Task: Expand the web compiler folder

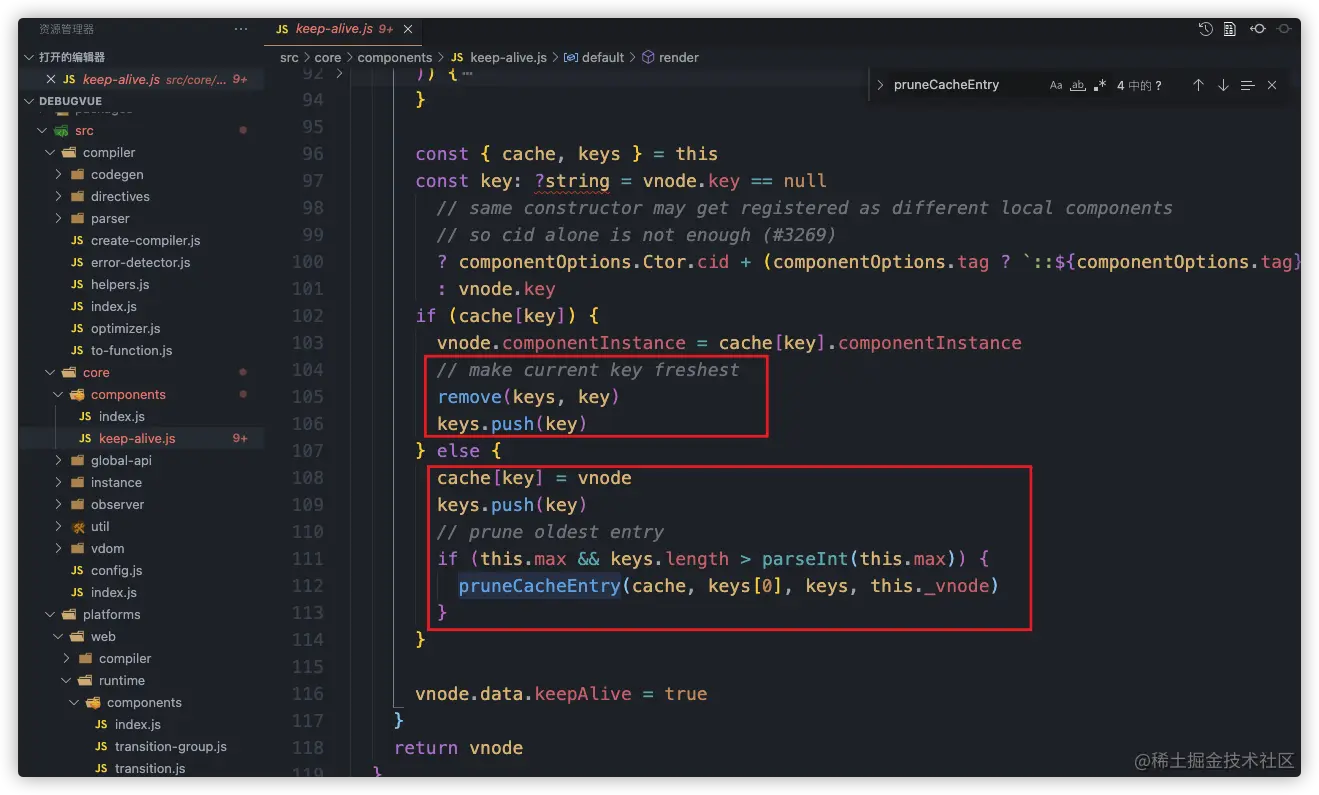Action: [66, 659]
